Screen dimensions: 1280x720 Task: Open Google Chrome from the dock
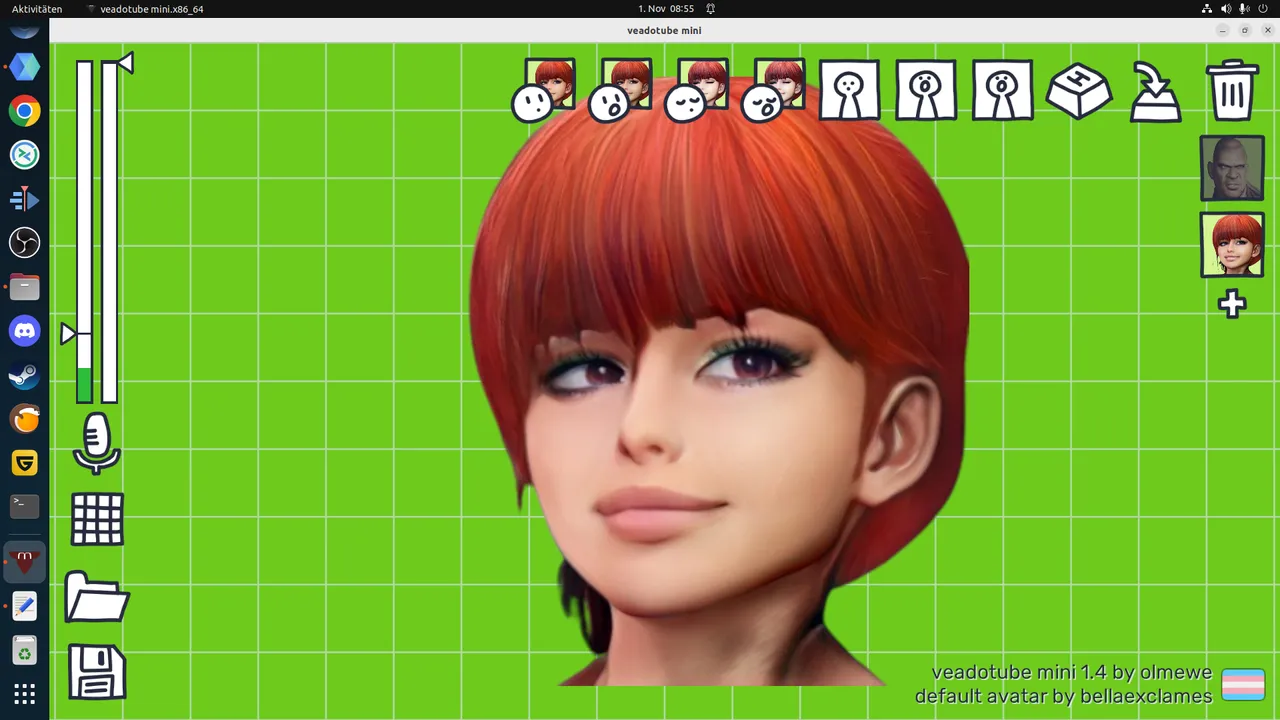pyautogui.click(x=25, y=111)
